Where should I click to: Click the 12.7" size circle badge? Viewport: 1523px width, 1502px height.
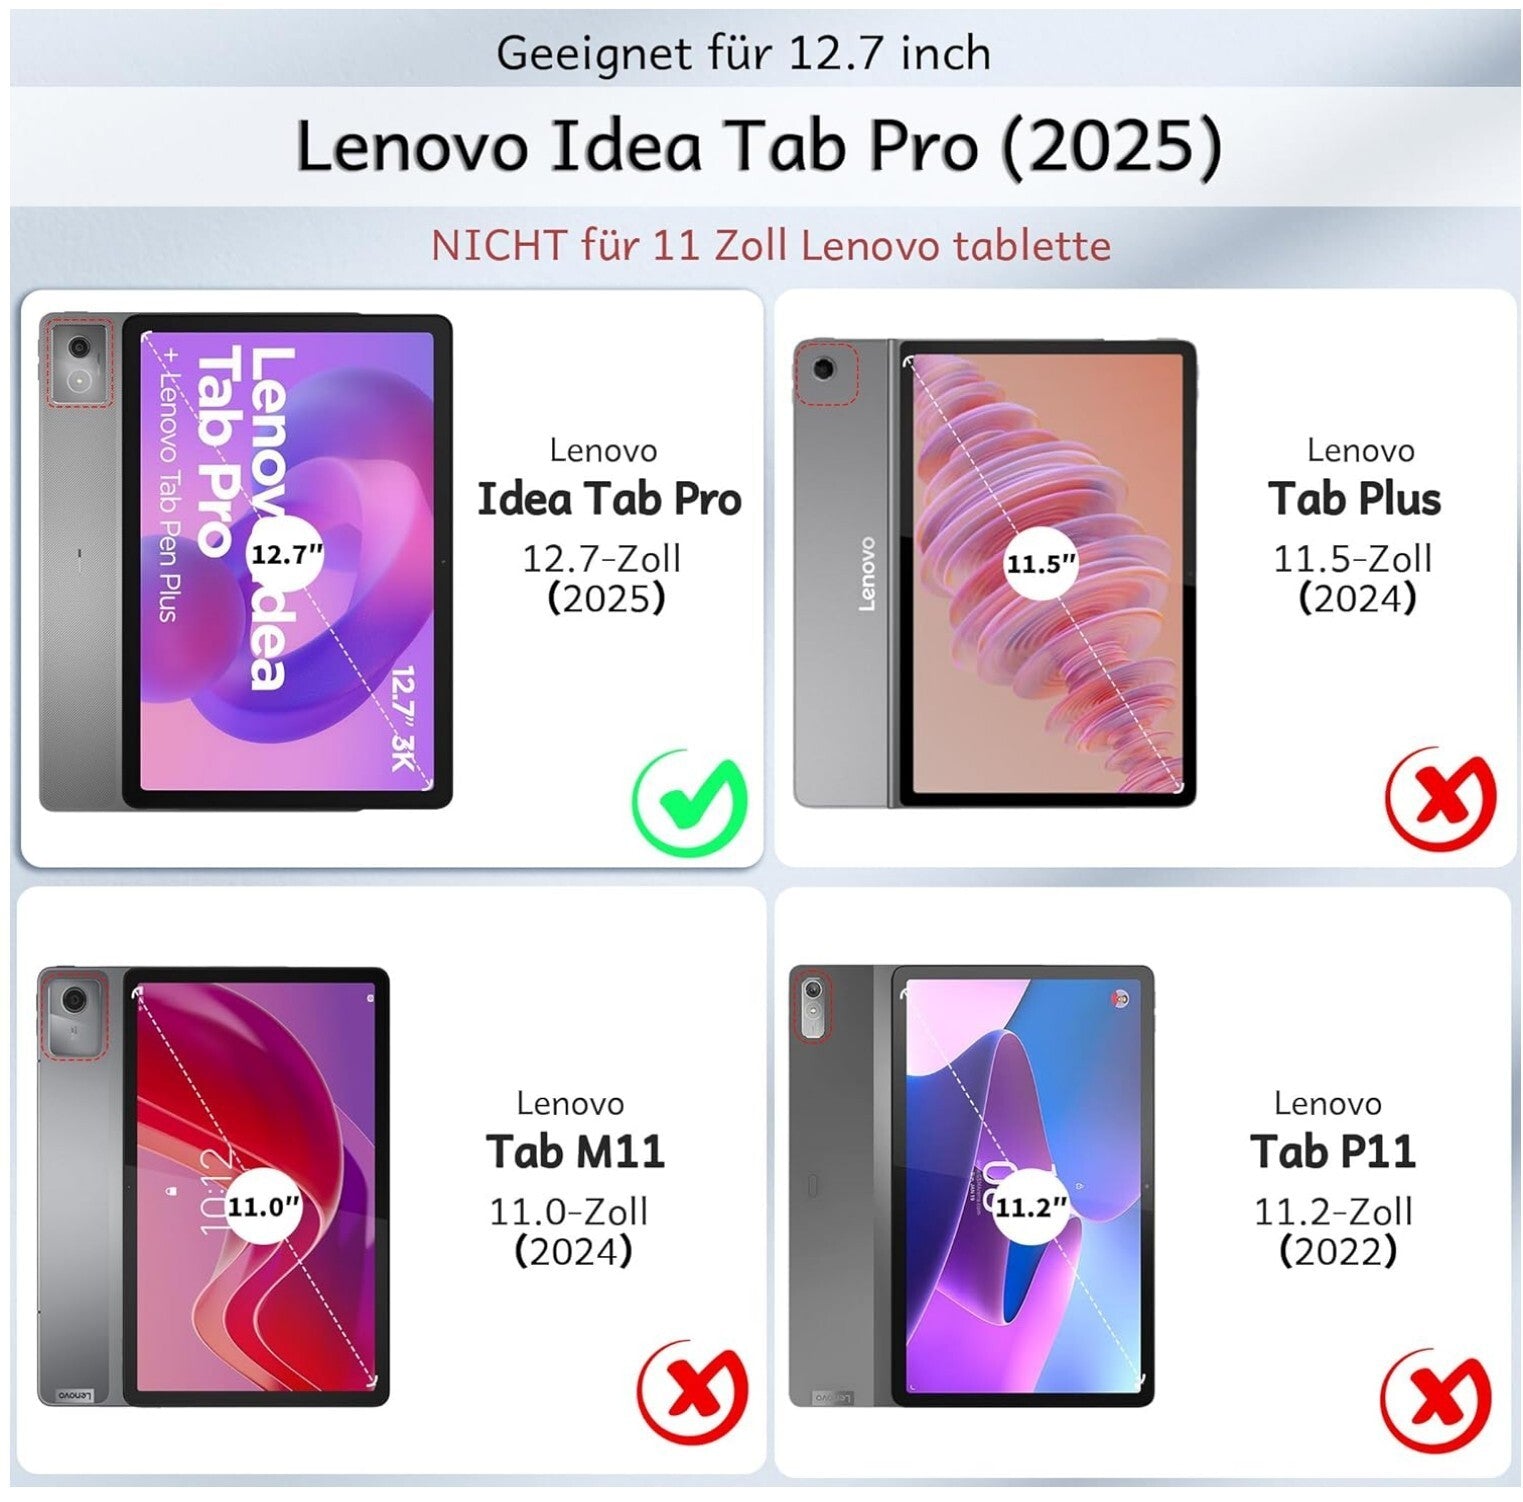click(287, 554)
